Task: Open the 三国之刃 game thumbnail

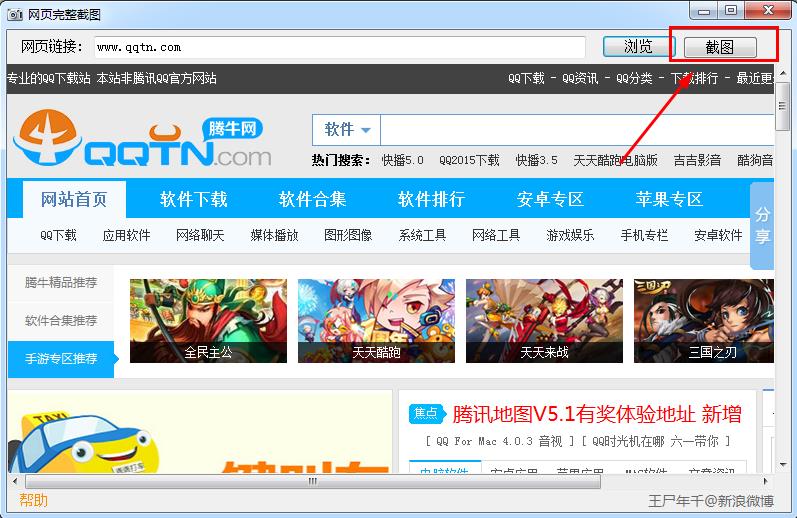Action: [713, 320]
